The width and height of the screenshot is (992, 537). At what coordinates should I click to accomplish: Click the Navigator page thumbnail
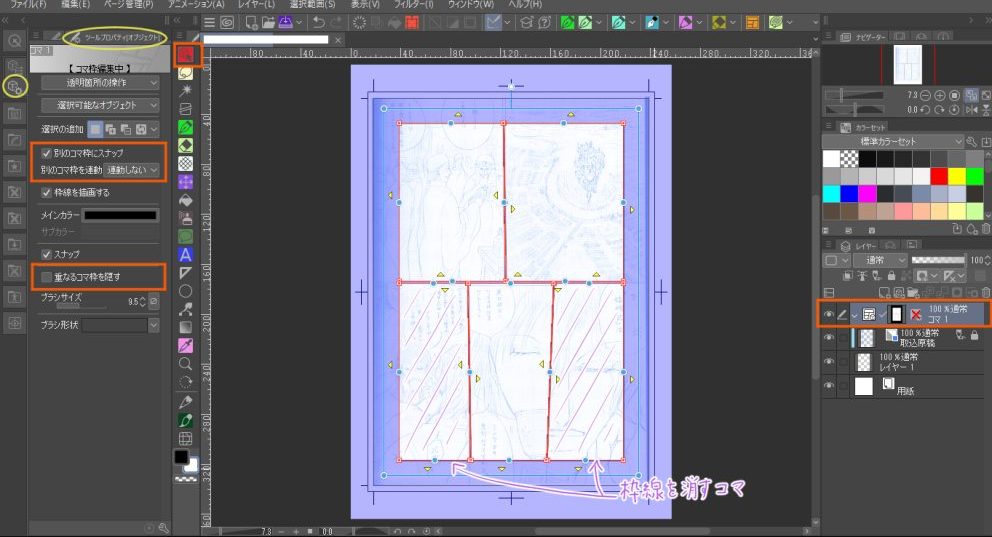pyautogui.click(x=907, y=63)
